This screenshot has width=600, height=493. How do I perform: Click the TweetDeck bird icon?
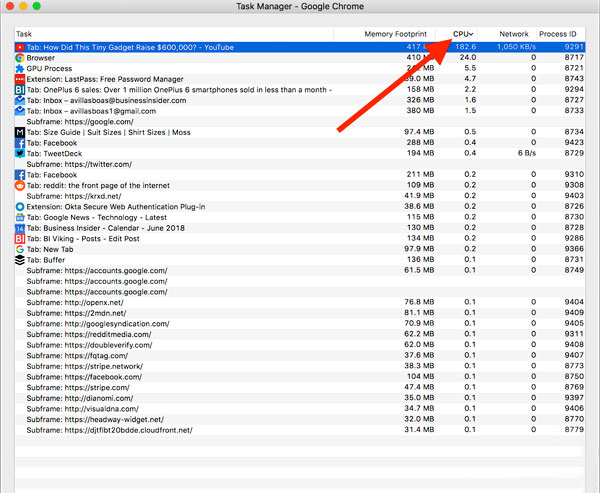pos(20,153)
